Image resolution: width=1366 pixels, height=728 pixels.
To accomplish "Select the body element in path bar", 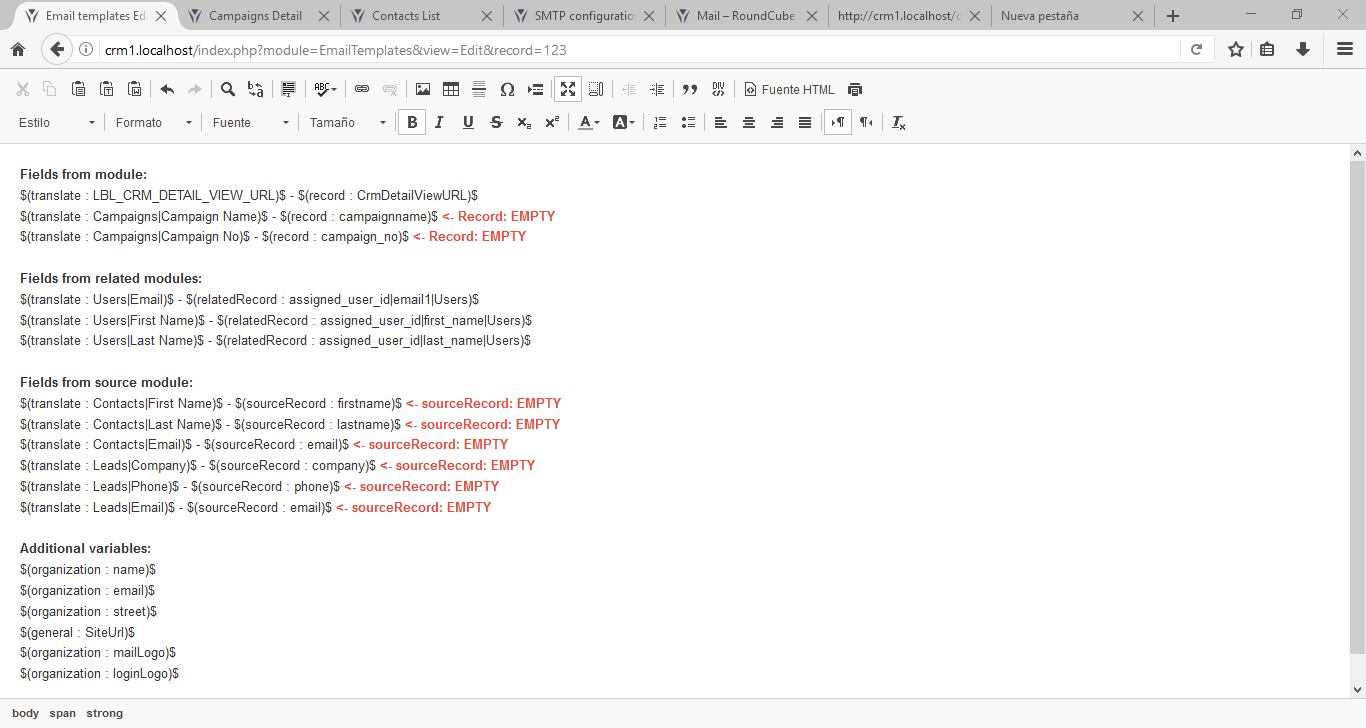I will [x=26, y=713].
